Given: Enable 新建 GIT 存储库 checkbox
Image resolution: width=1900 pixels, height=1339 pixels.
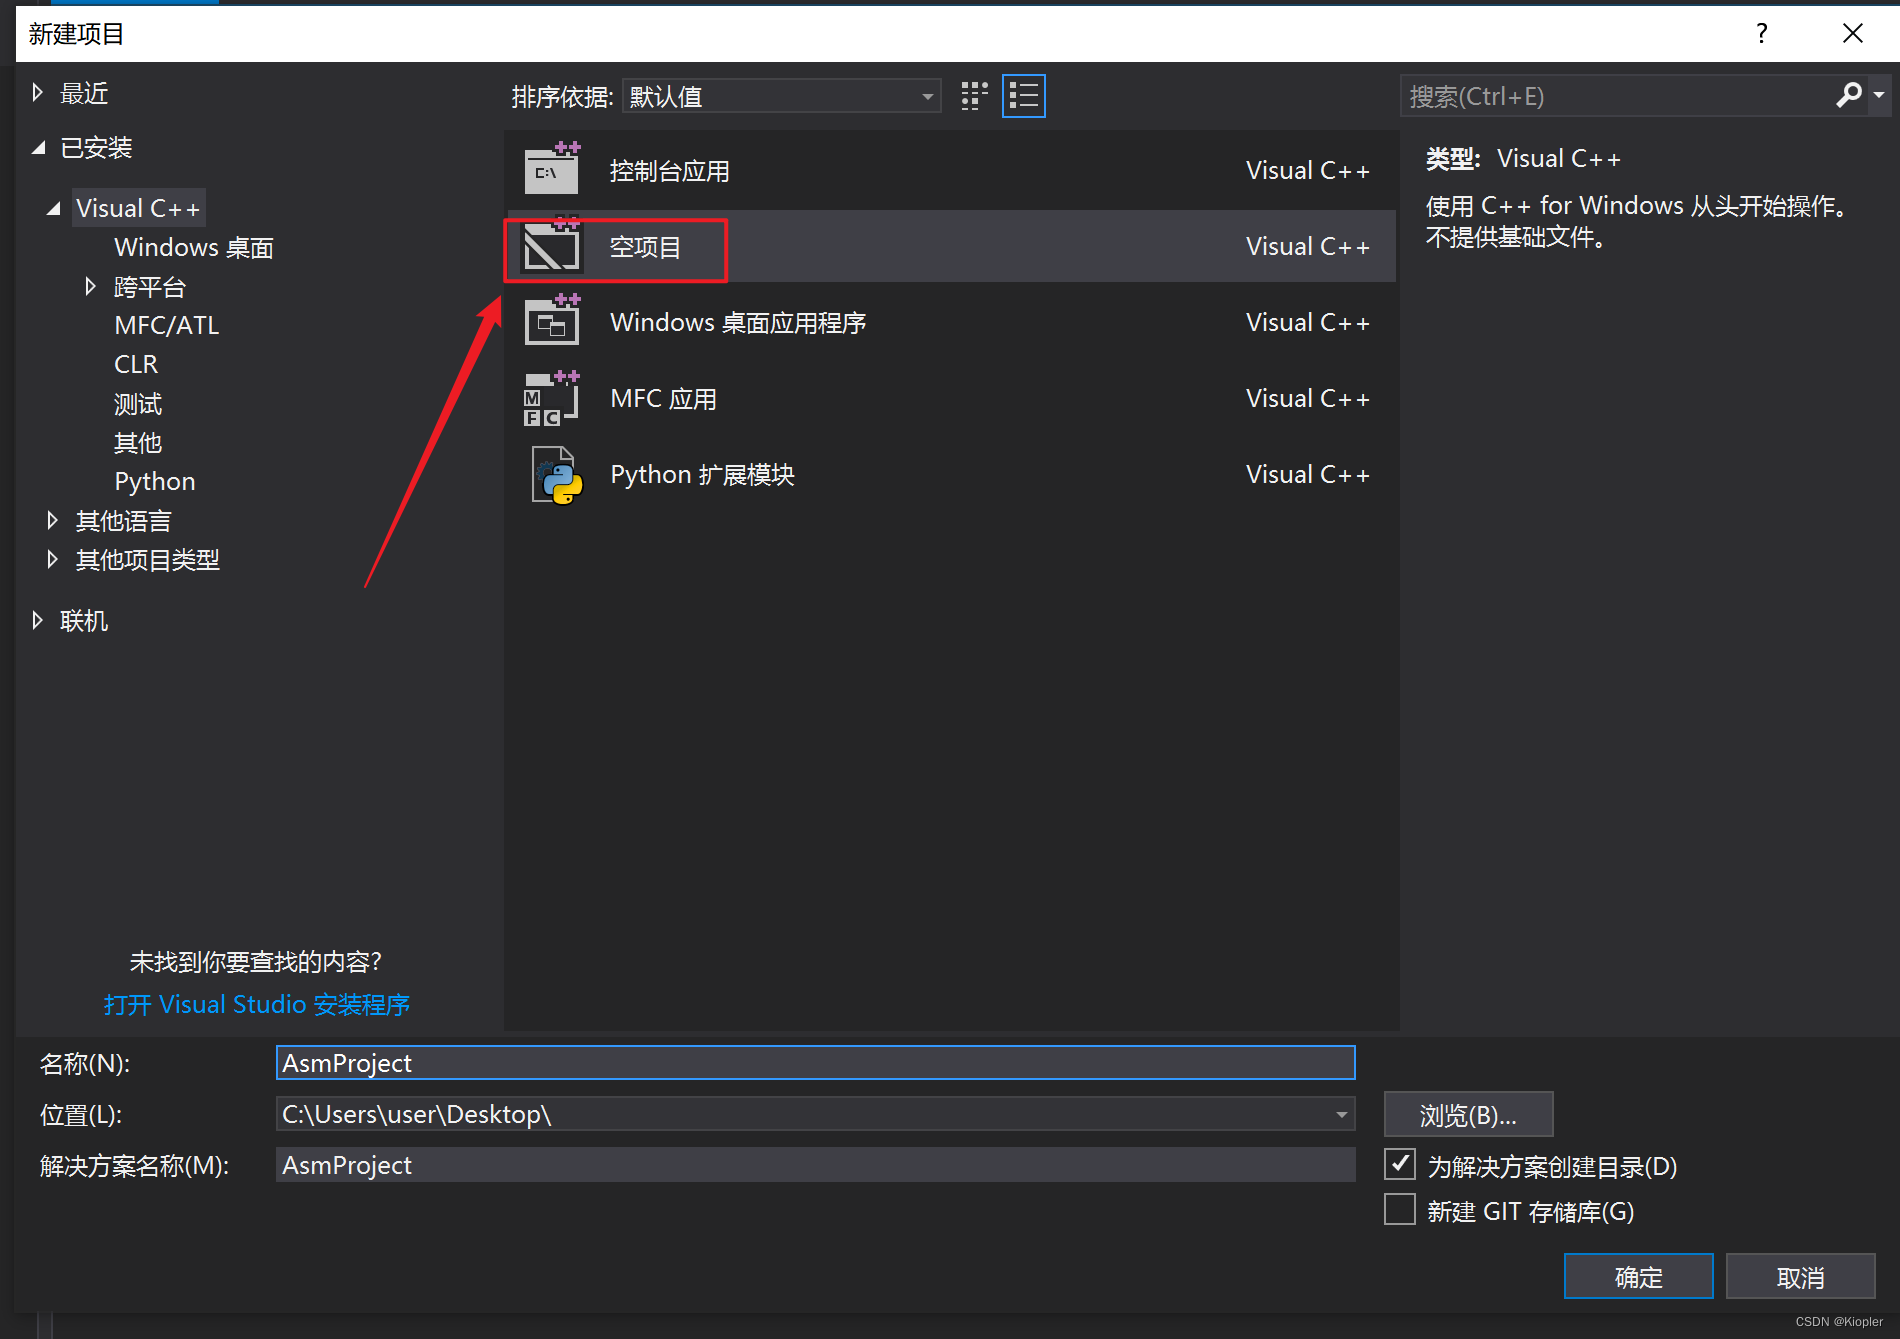Looking at the screenshot, I should click(1400, 1209).
